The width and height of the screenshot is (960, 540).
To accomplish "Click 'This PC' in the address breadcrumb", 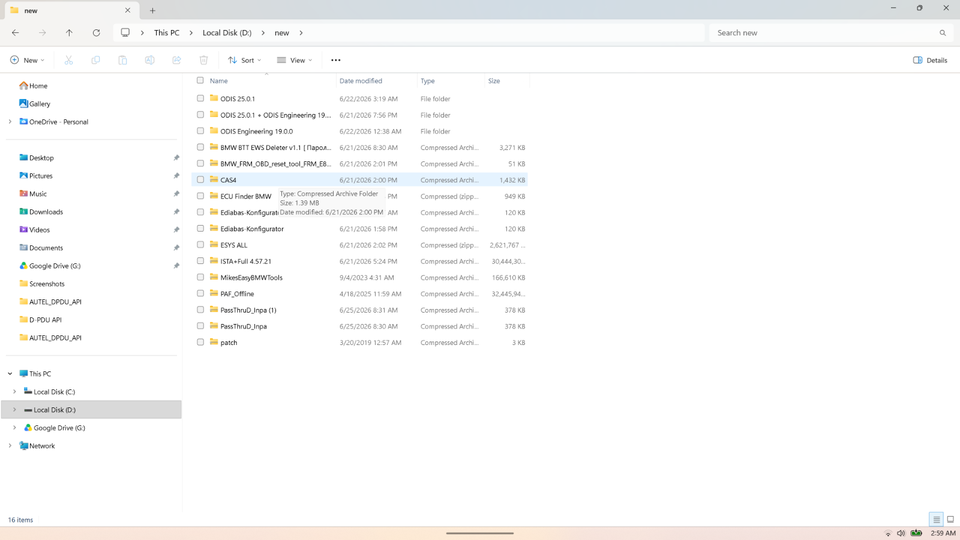I will pos(167,33).
